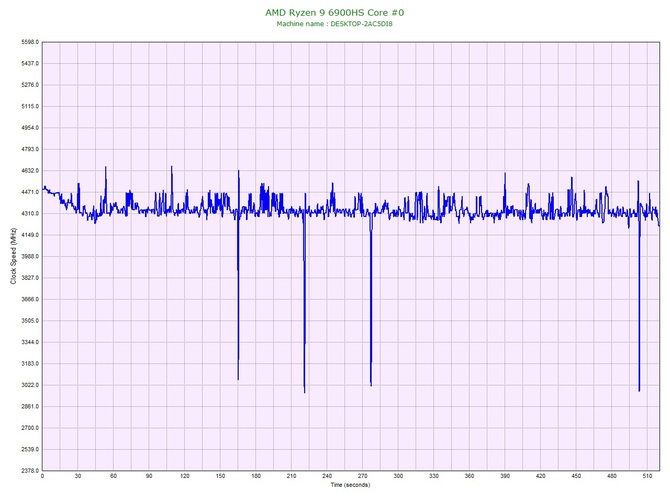The image size is (670, 502).
Task: Pick y-axis label 2539.0
Action: (30, 449)
